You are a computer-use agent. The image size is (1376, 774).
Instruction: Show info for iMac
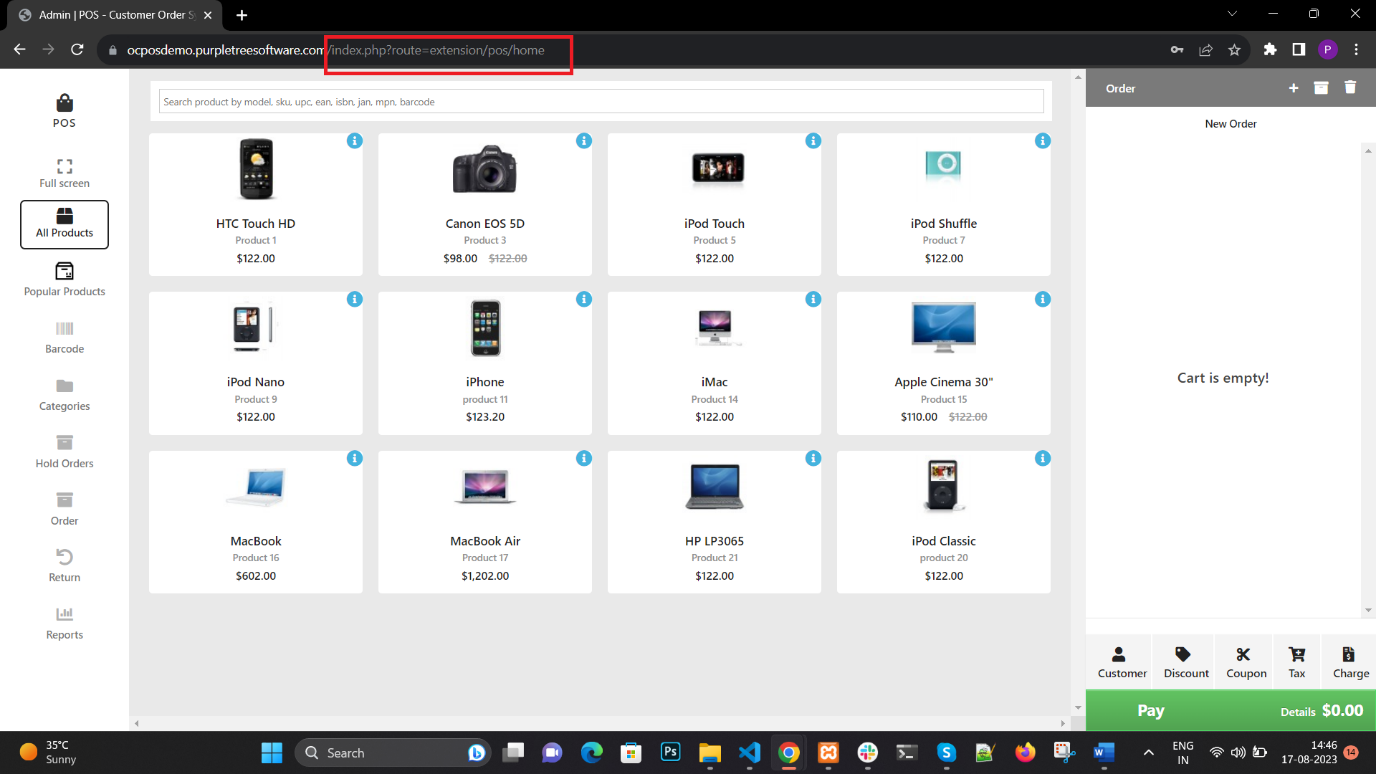tap(813, 299)
